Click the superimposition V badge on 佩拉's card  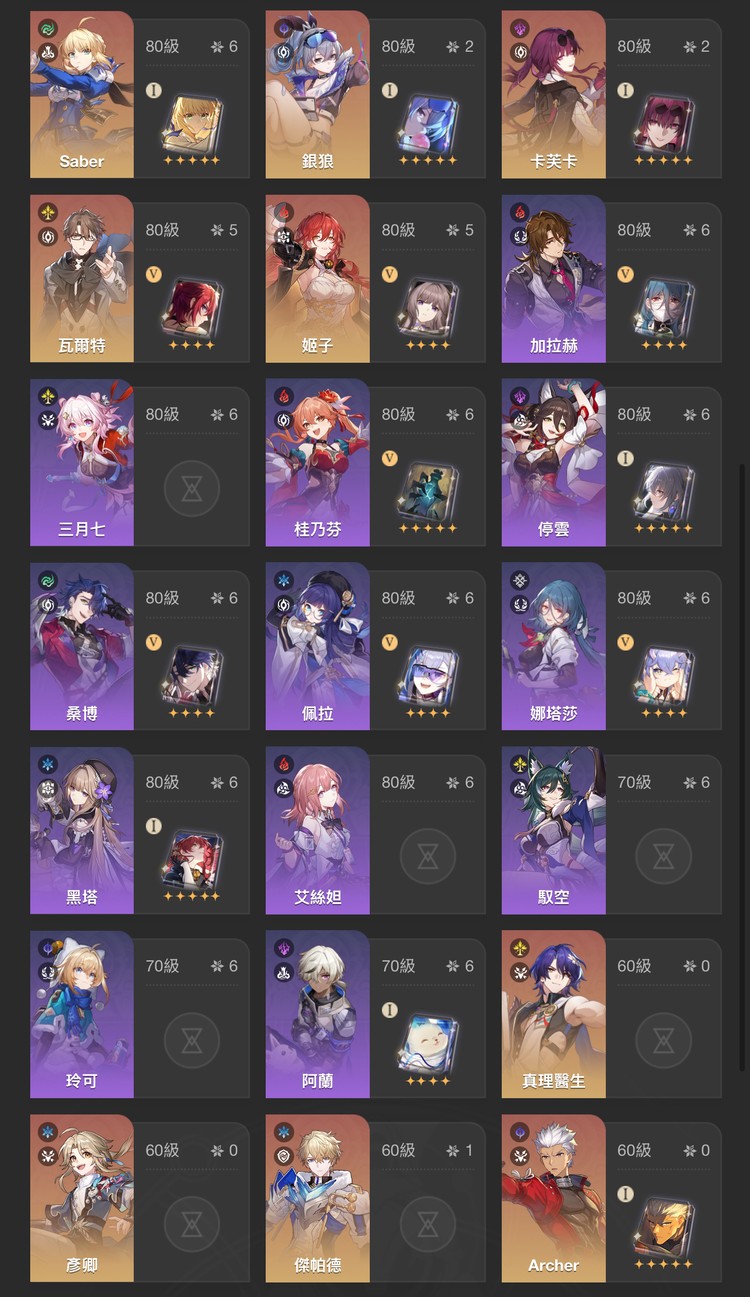point(390,642)
